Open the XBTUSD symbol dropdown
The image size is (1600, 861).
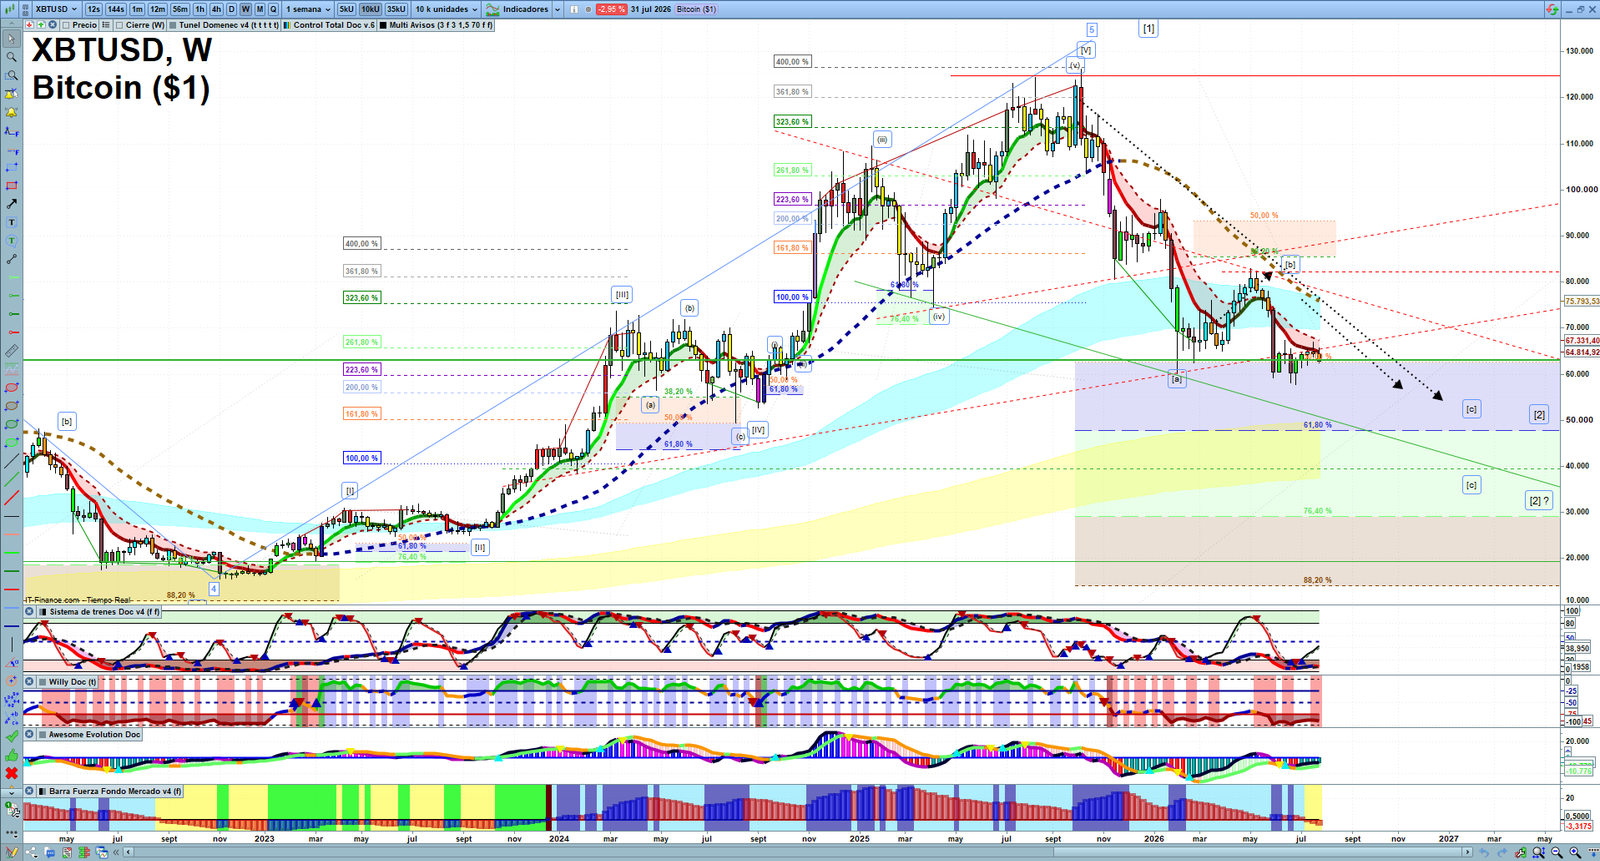click(57, 9)
